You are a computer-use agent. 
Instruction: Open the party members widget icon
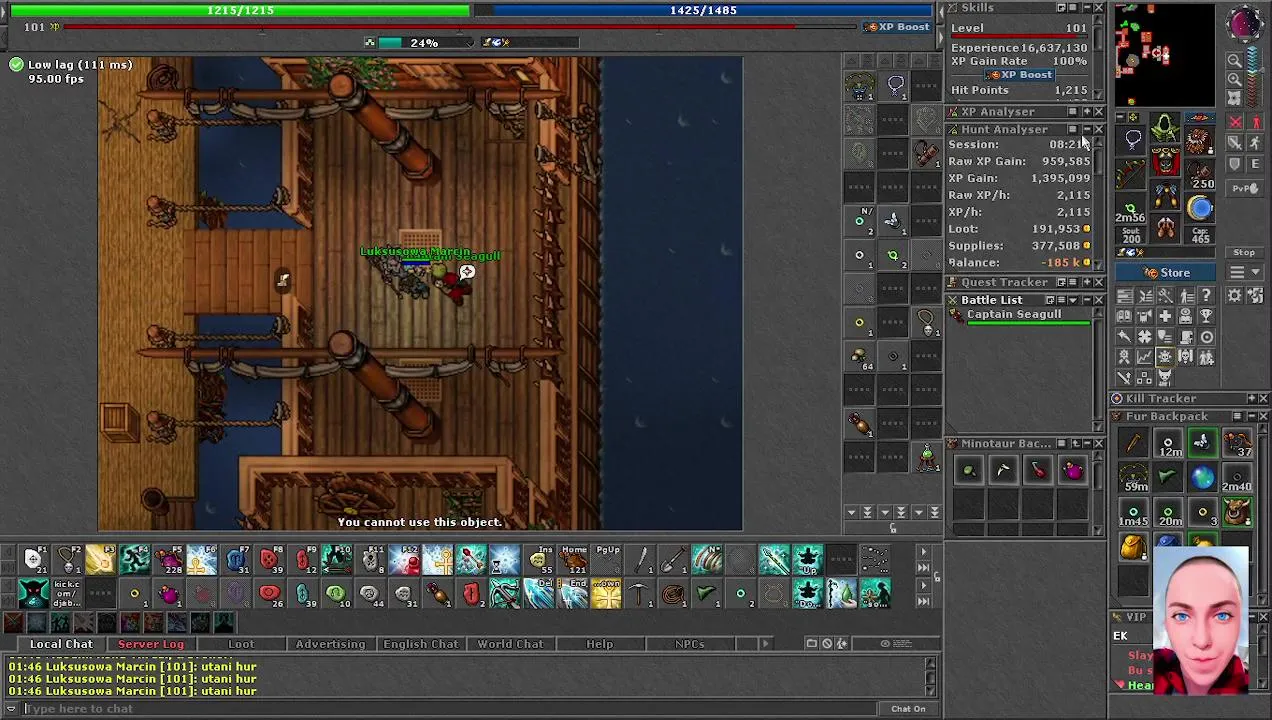click(x=1206, y=357)
